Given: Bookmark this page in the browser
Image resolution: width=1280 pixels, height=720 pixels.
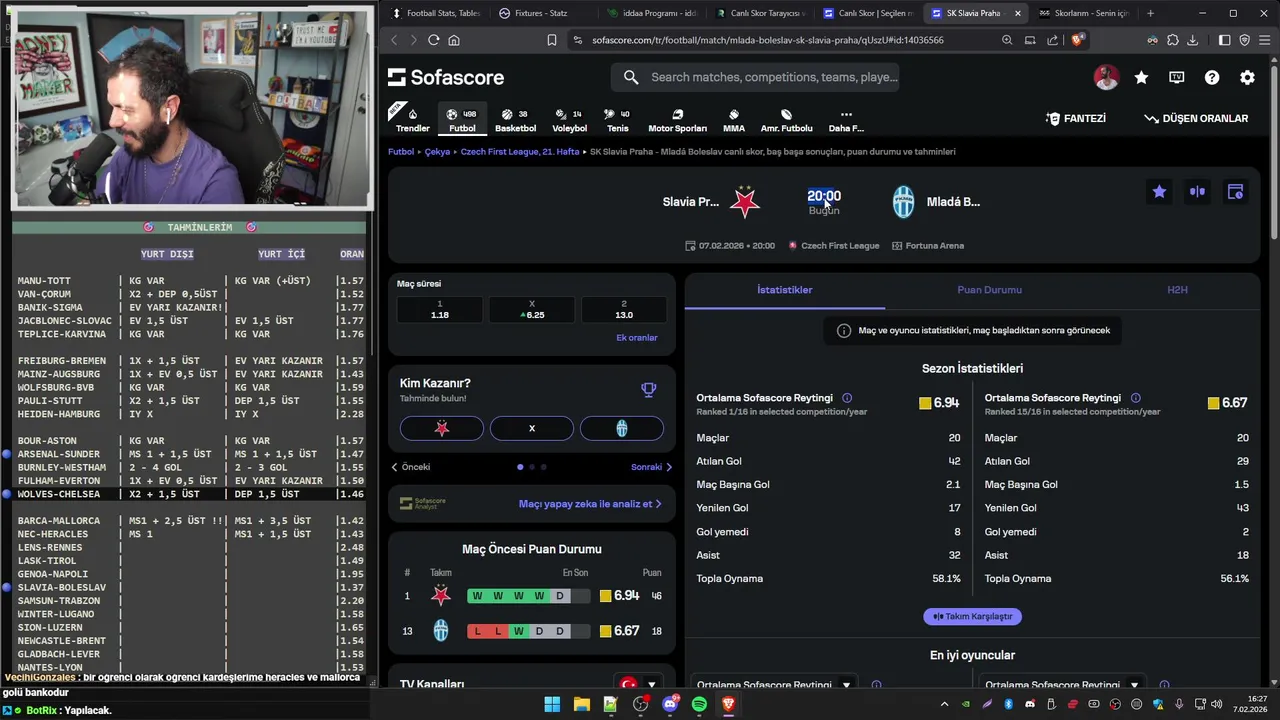Looking at the screenshot, I should 551,40.
